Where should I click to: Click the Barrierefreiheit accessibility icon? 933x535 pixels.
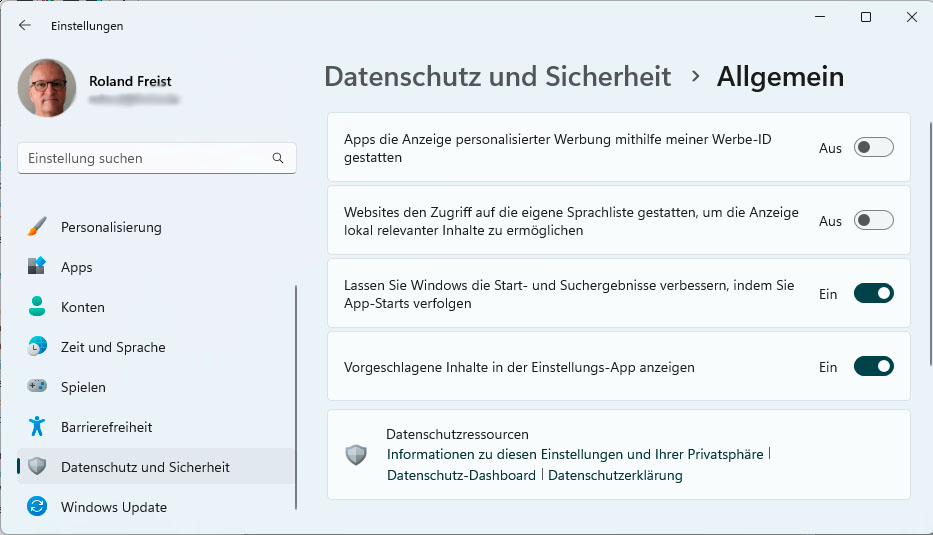37,426
